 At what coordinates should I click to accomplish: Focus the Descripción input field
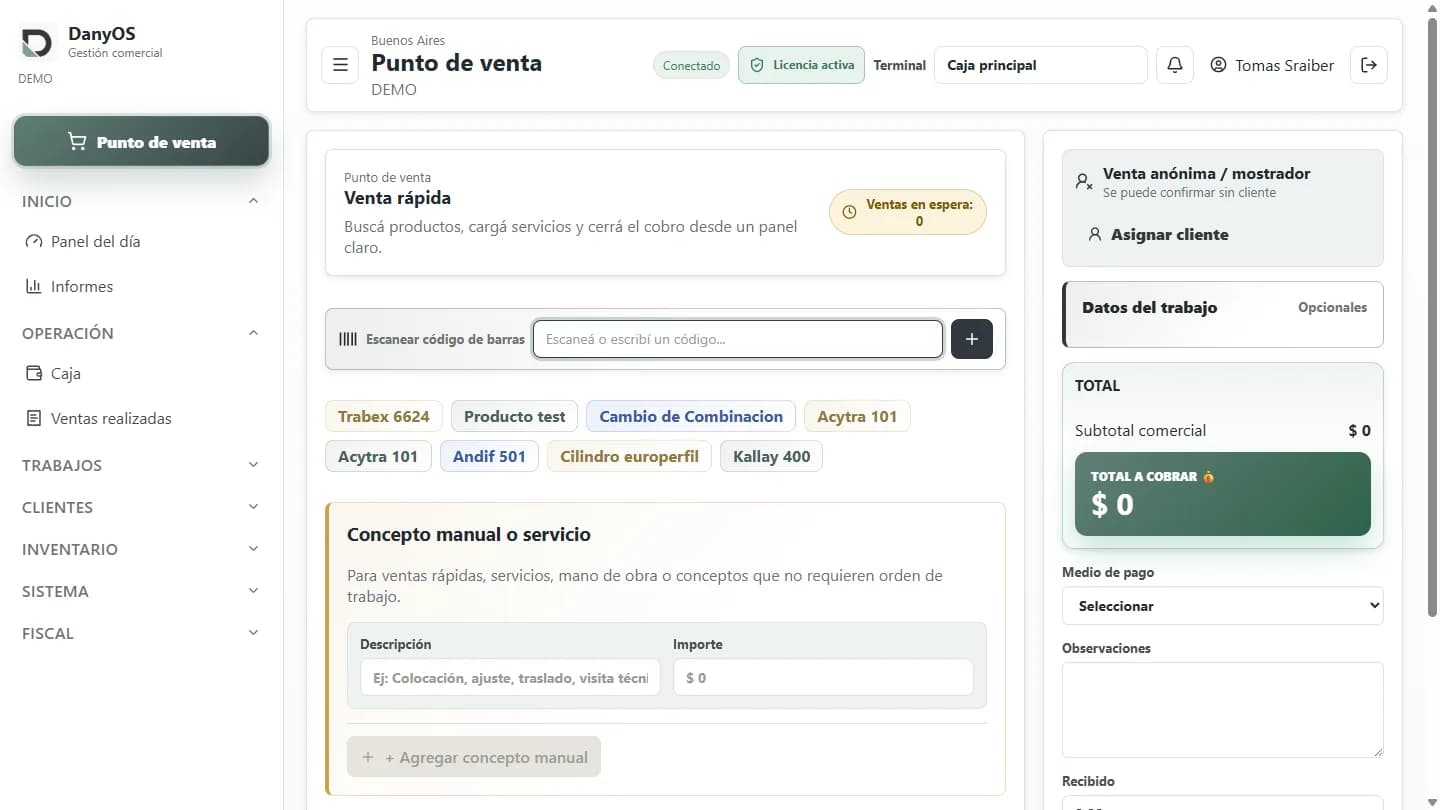tap(510, 677)
